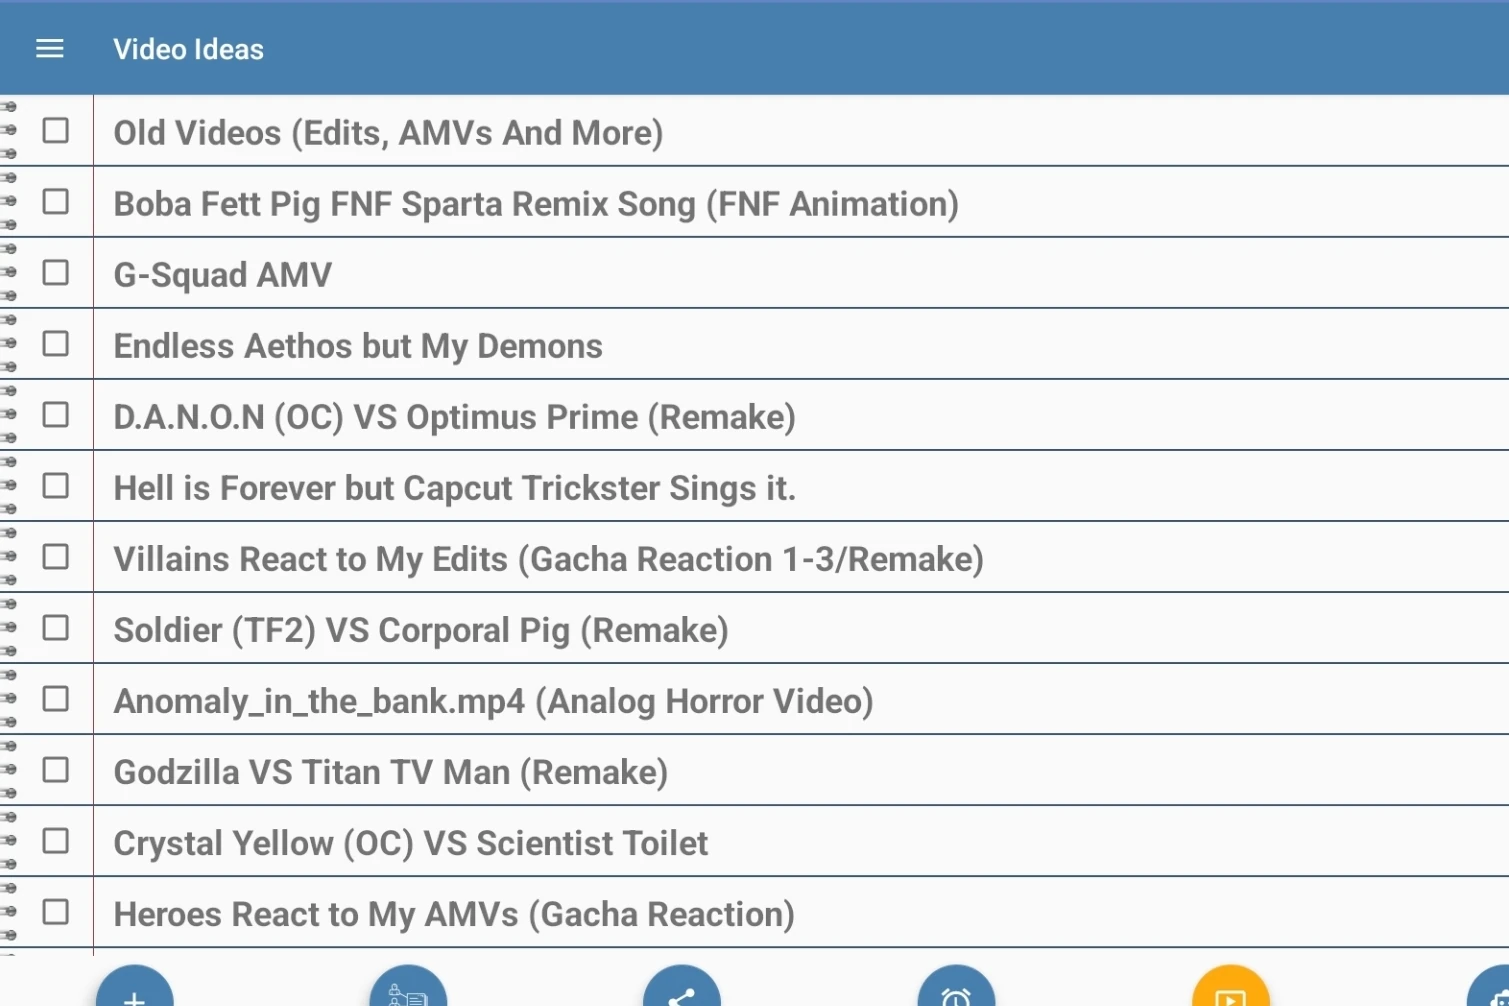This screenshot has height=1006, width=1509.
Task: Tap the share list button
Action: [x=682, y=992]
